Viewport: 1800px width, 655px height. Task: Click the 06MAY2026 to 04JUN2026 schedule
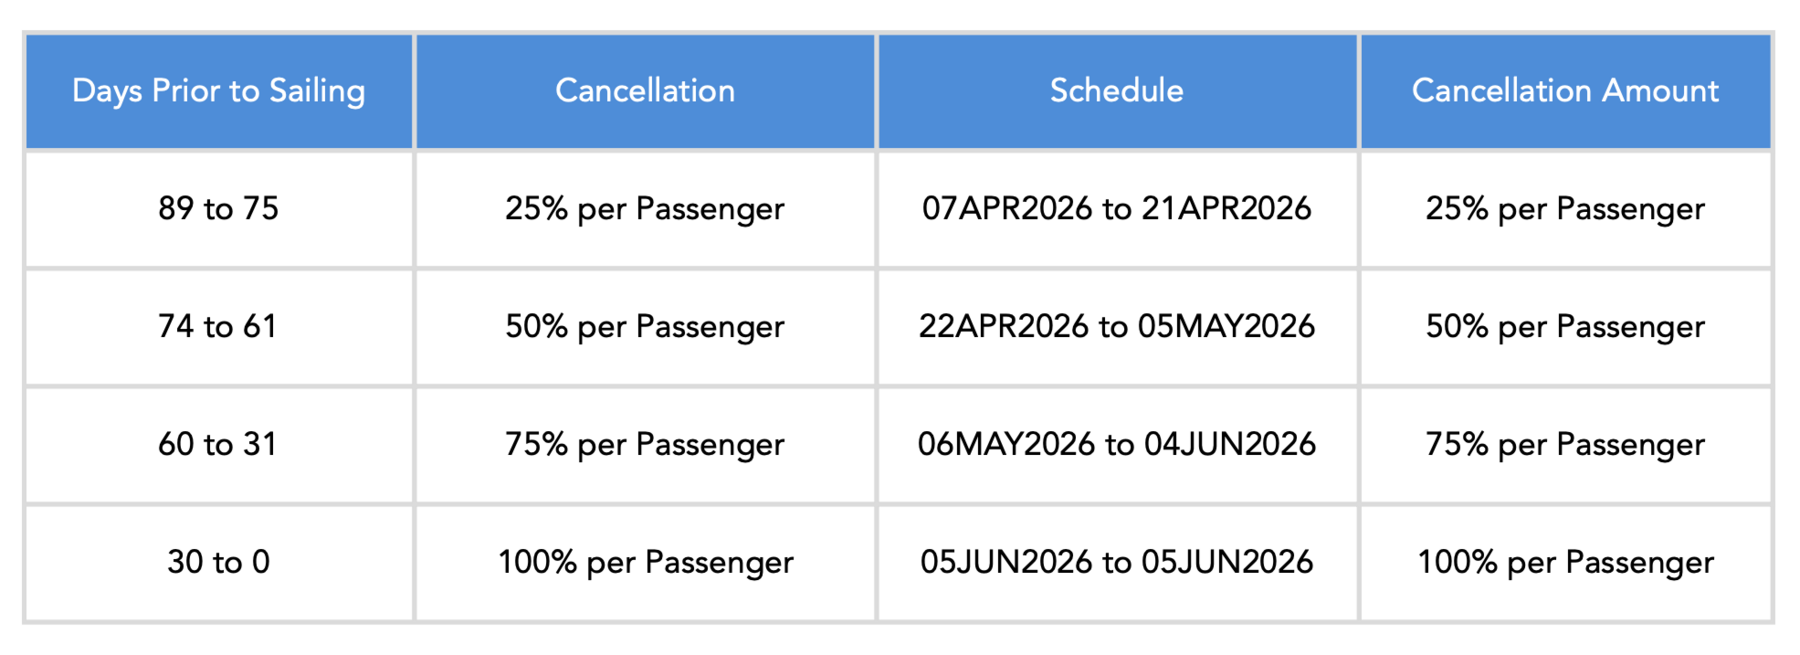(1117, 444)
